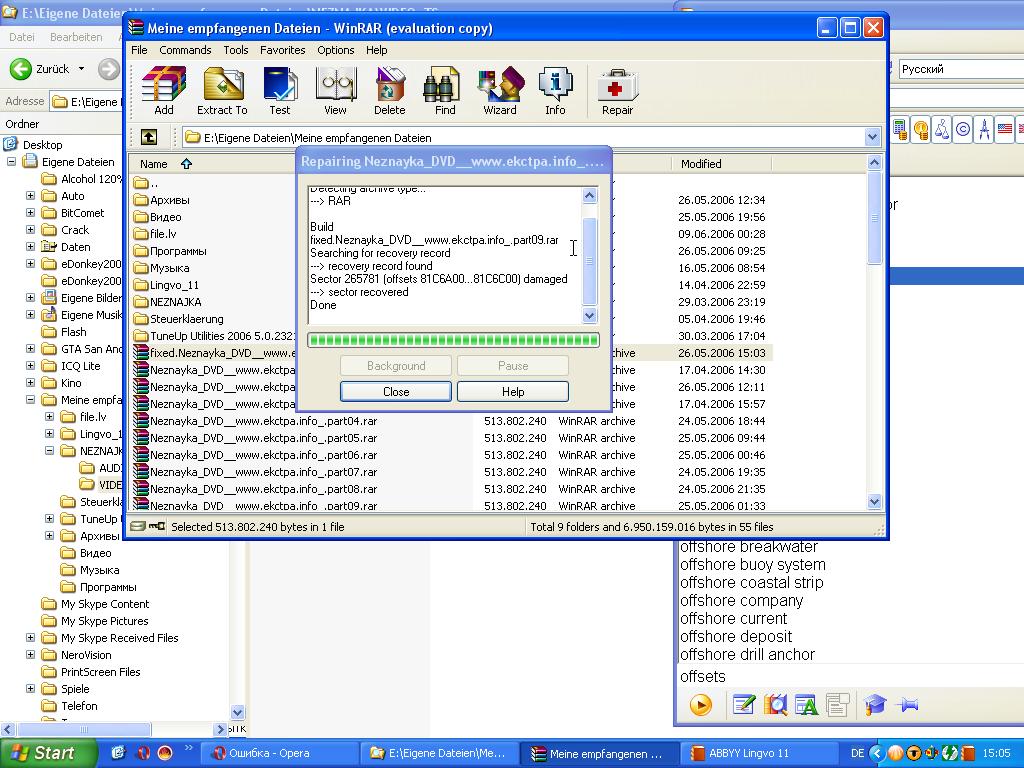
Task: Click the Delete toolbar icon
Action: click(390, 91)
